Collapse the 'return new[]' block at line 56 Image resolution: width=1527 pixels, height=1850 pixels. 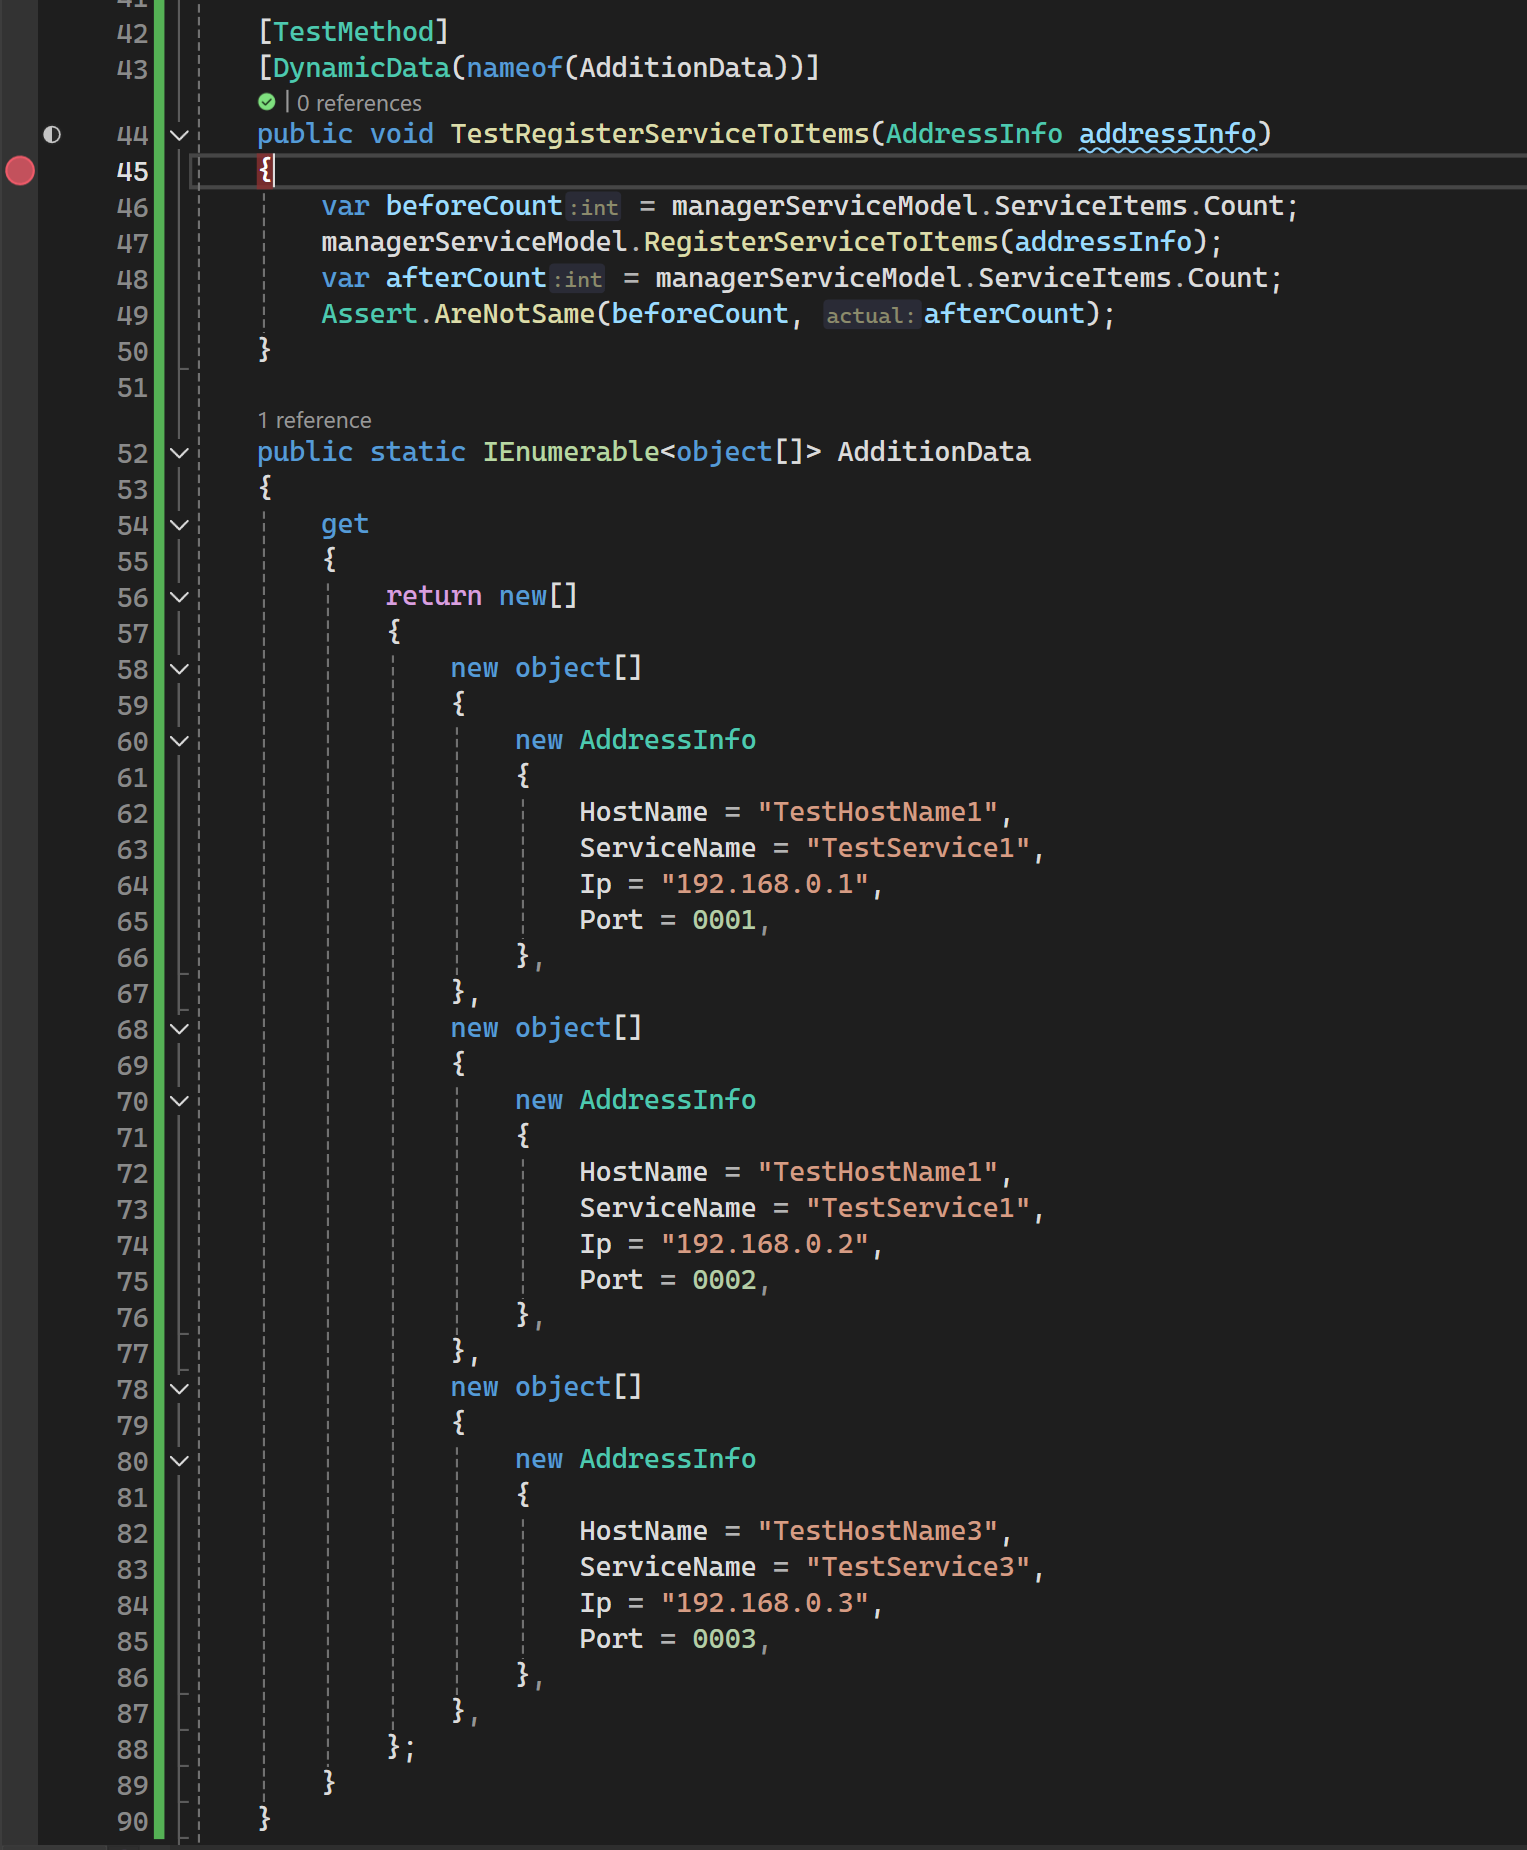tap(179, 597)
